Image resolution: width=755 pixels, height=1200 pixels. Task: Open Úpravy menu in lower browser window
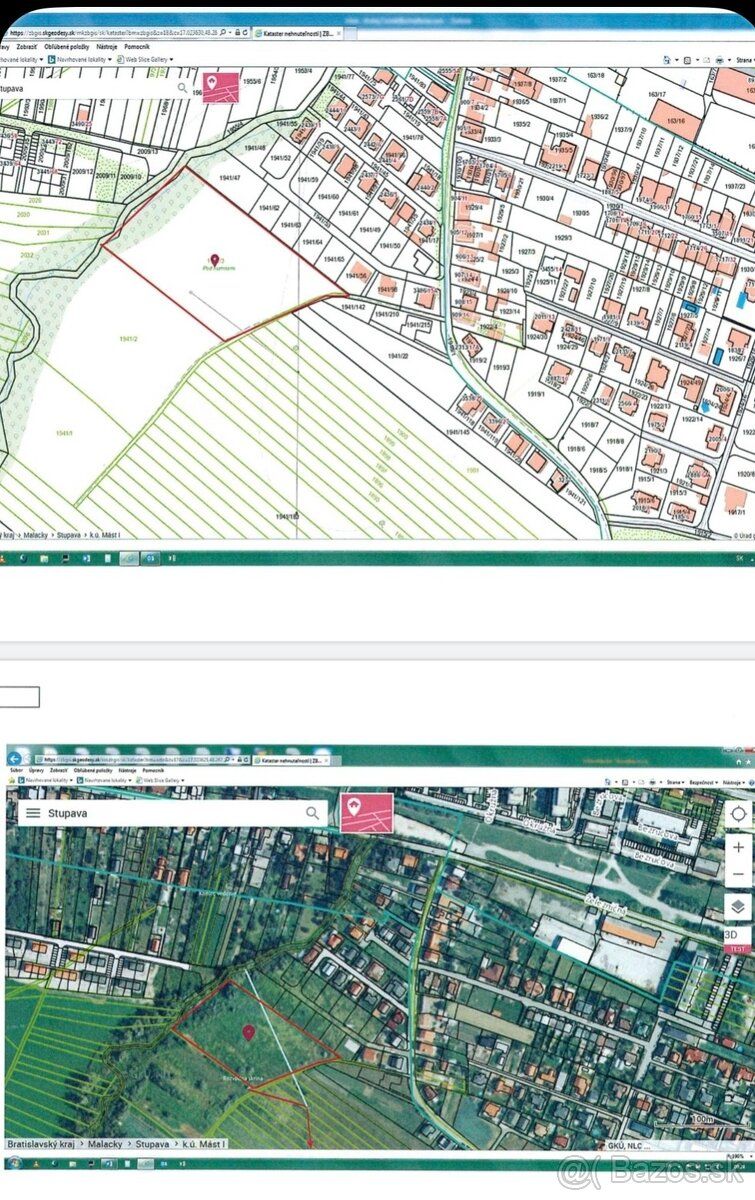[x=35, y=771]
